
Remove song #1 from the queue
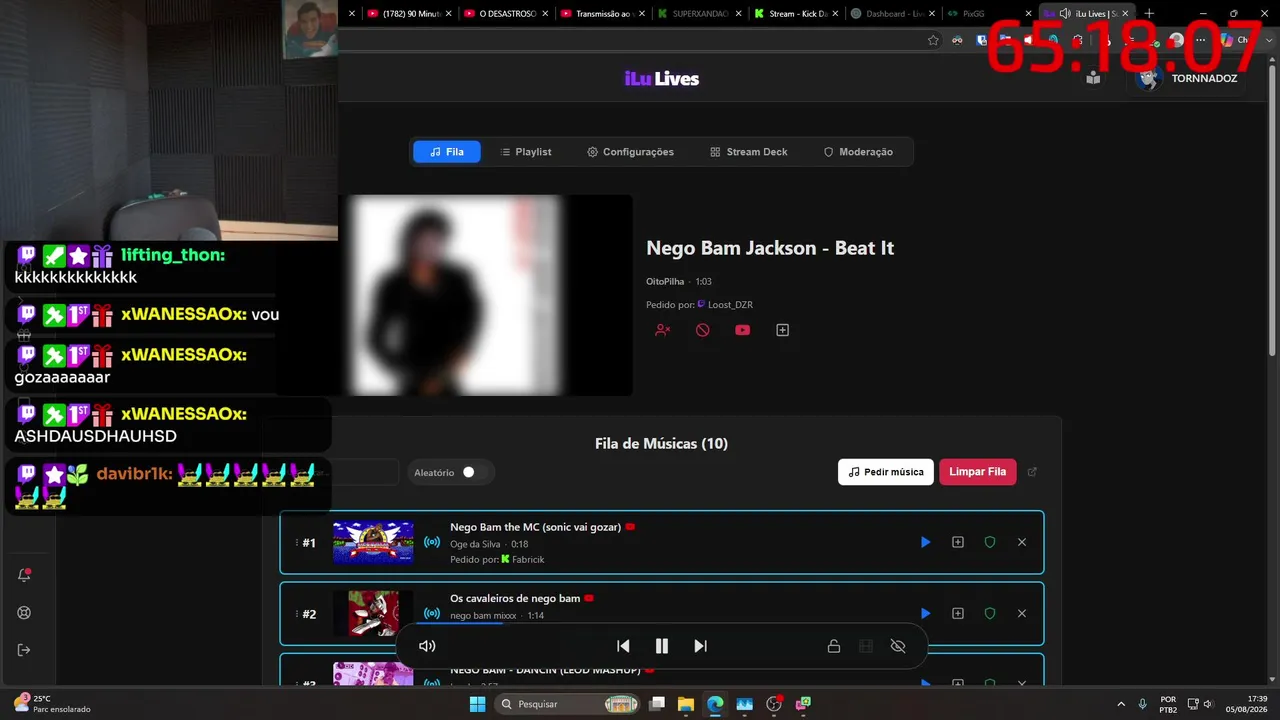(1022, 542)
